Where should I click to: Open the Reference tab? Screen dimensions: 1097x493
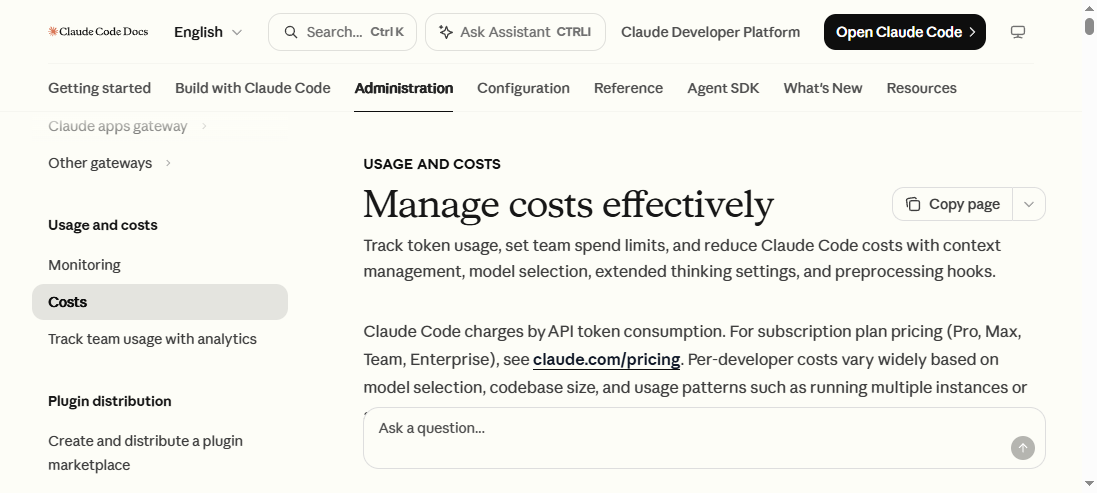[x=628, y=88]
